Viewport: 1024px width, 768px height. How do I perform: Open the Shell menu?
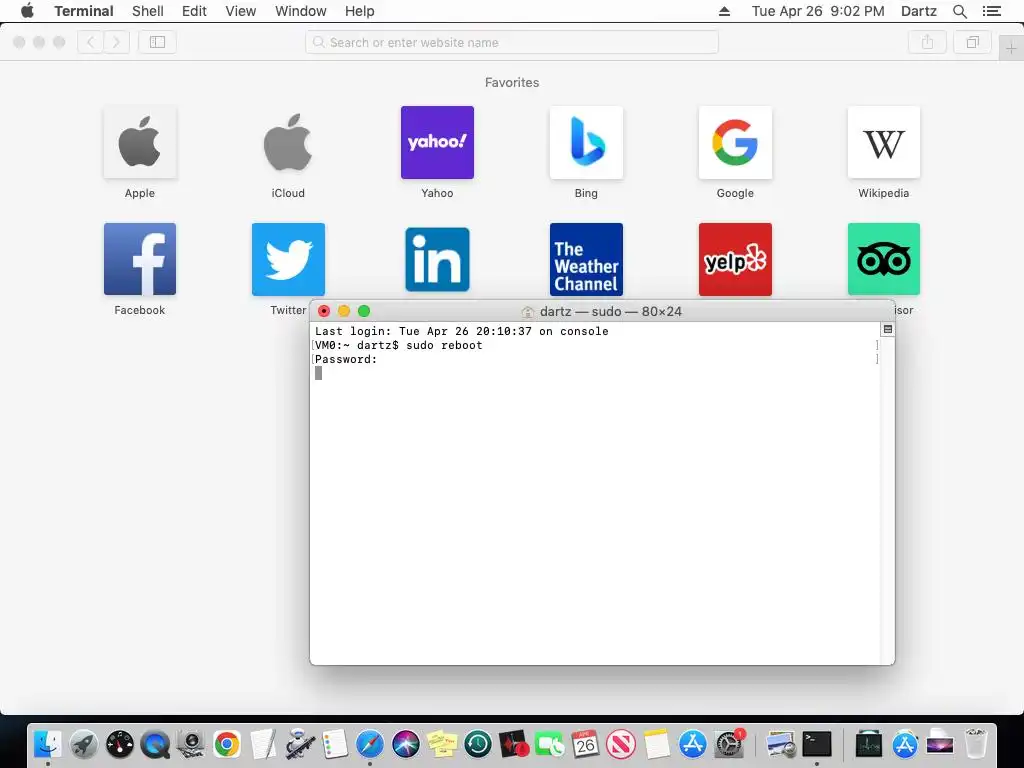pos(148,11)
